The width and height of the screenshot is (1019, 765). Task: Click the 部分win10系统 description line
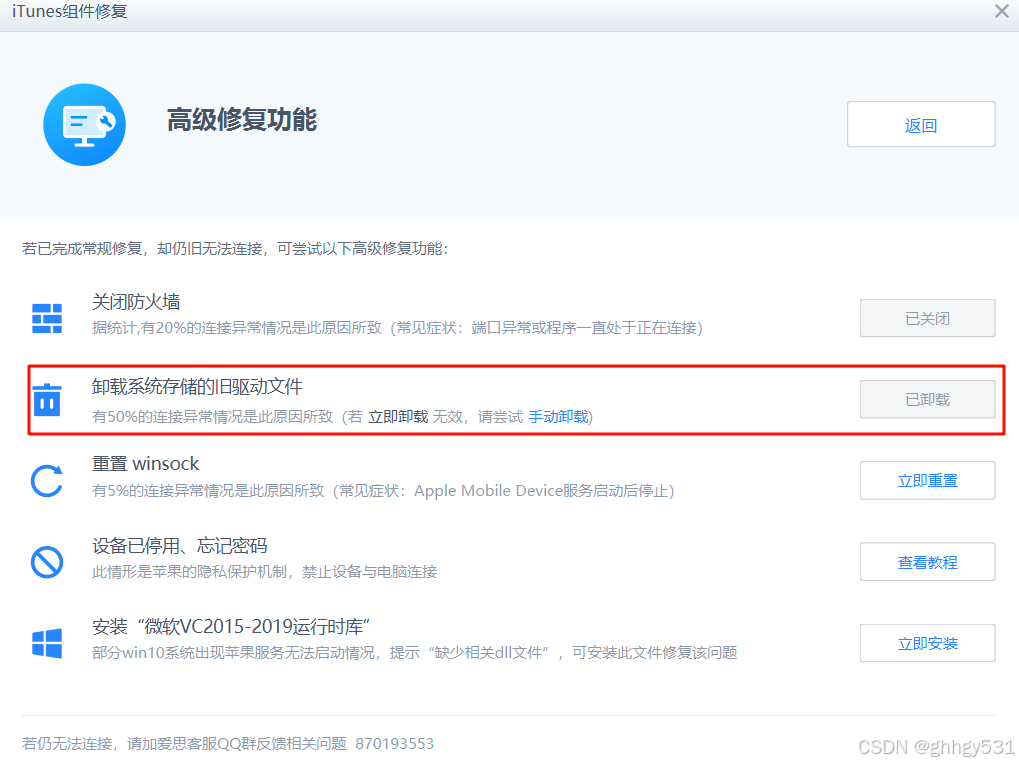click(415, 653)
